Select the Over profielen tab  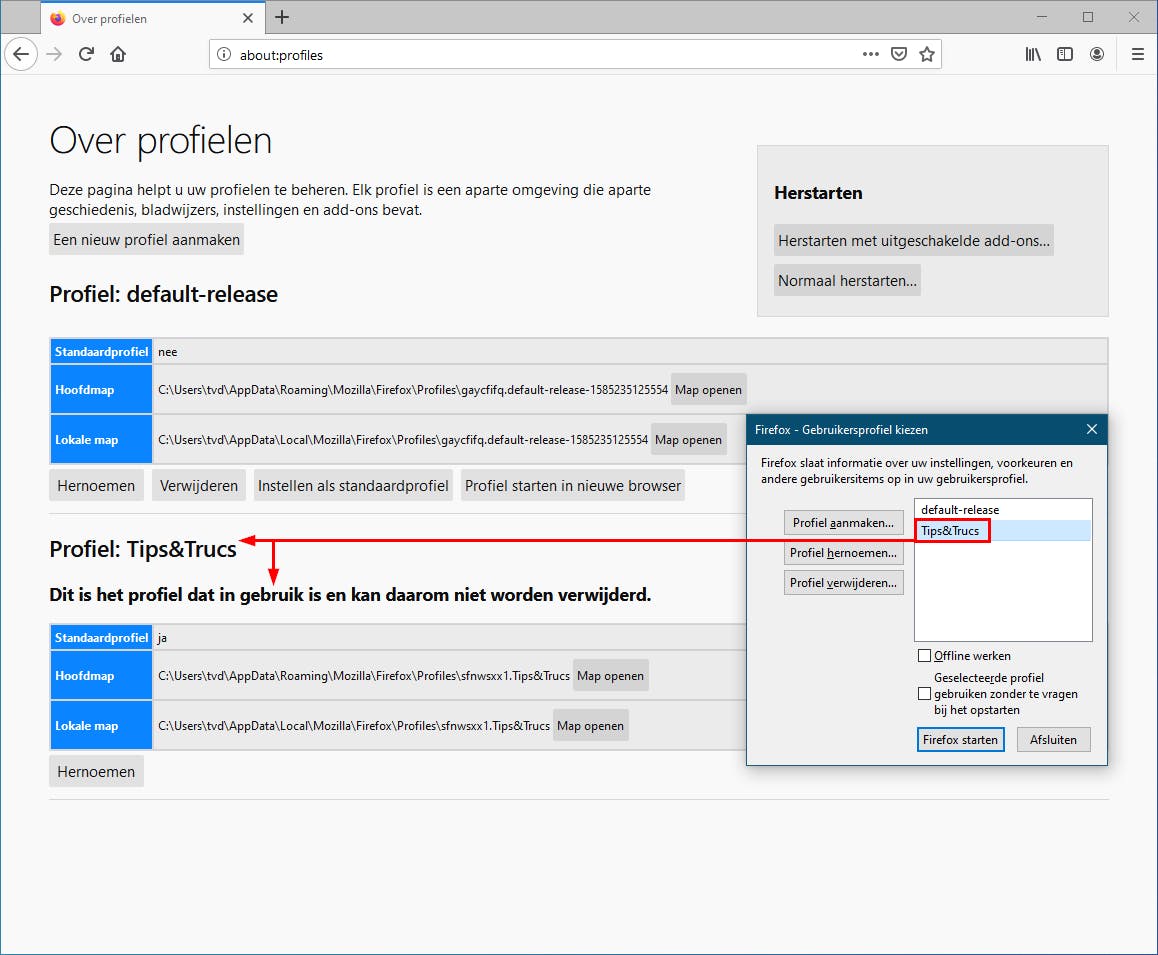click(151, 18)
